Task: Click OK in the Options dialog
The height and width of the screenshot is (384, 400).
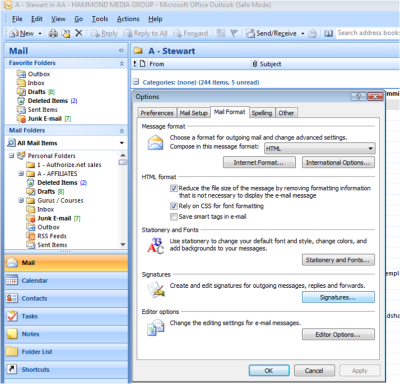Action: (x=269, y=371)
